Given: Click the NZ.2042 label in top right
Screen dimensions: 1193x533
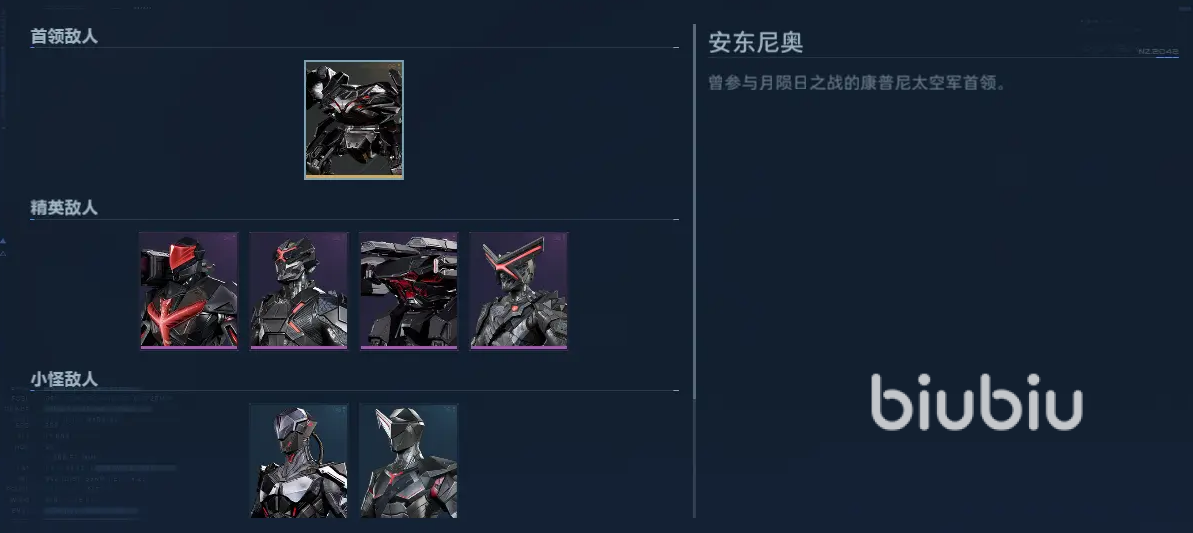Looking at the screenshot, I should coord(1158,51).
